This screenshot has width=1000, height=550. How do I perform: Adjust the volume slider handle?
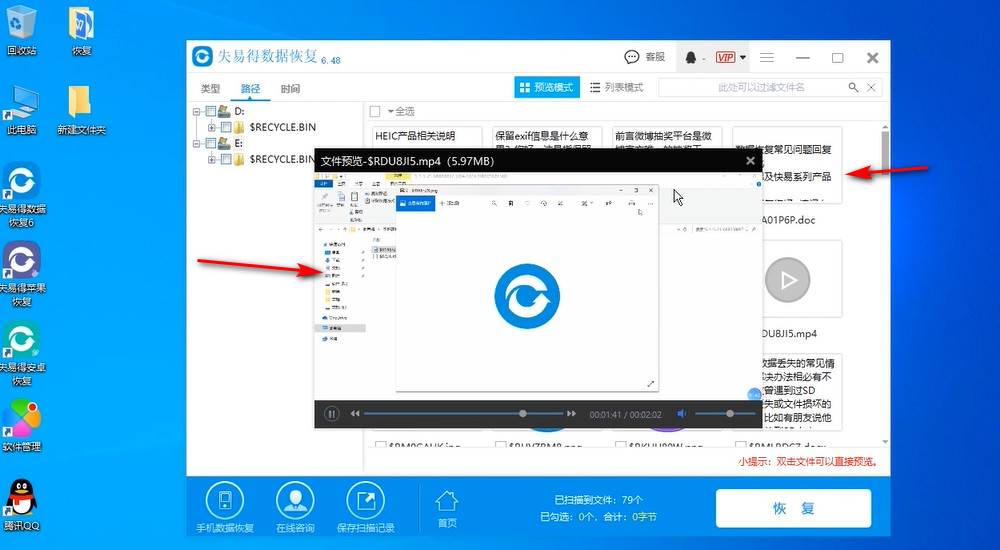click(730, 414)
